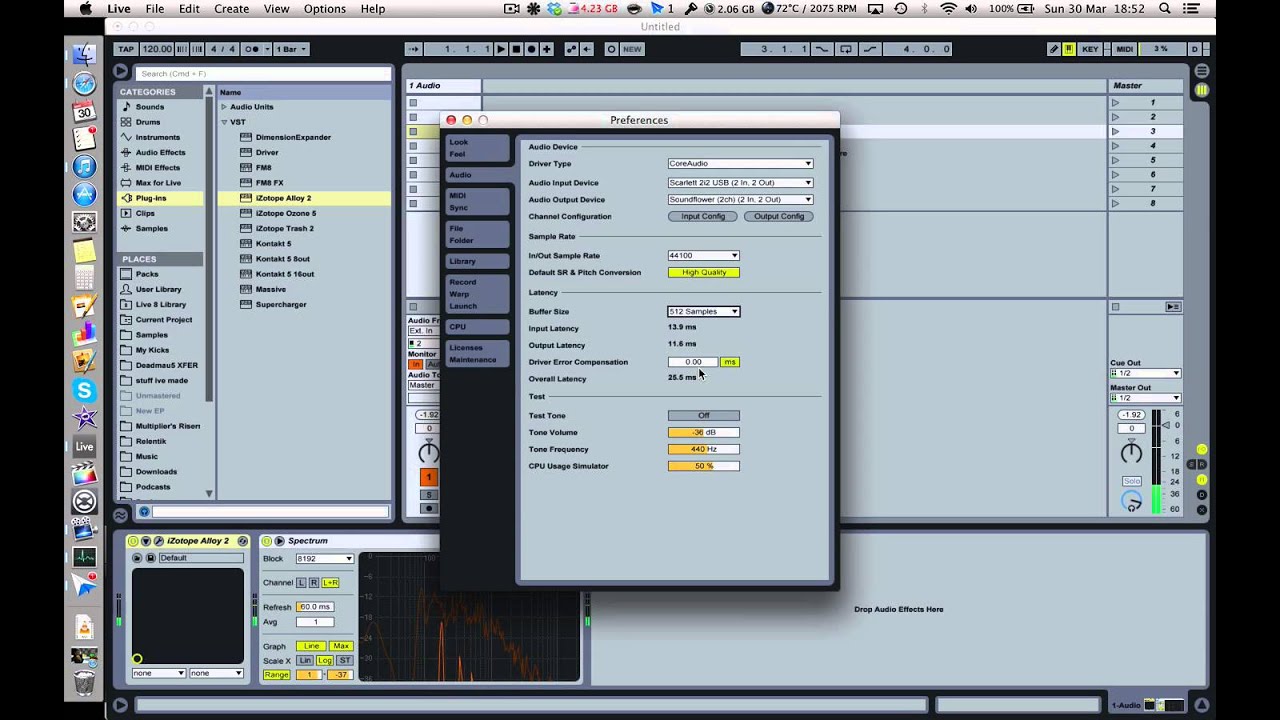
Task: Click the Output Config button
Action: tap(779, 216)
